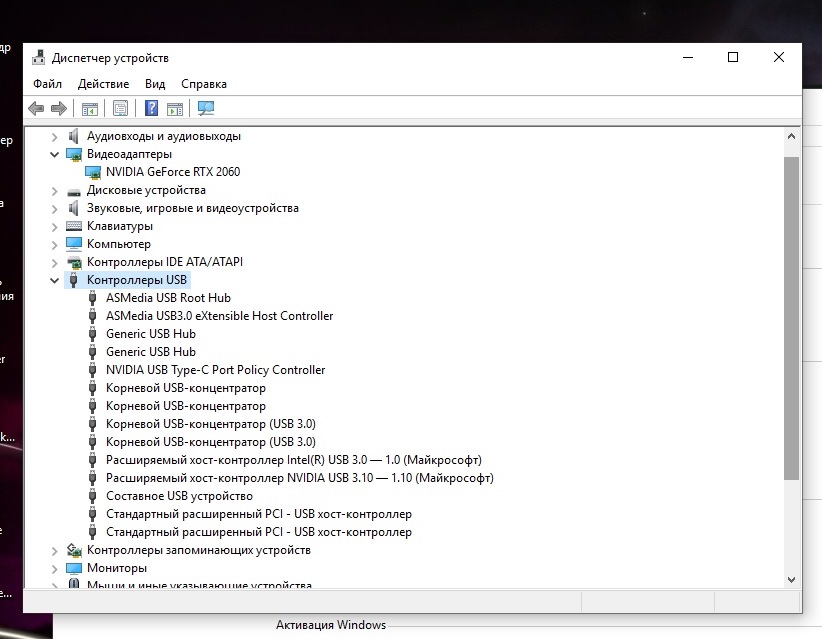Expand Контроллеры запоминающих устройств node
822x639 pixels.
click(55, 551)
